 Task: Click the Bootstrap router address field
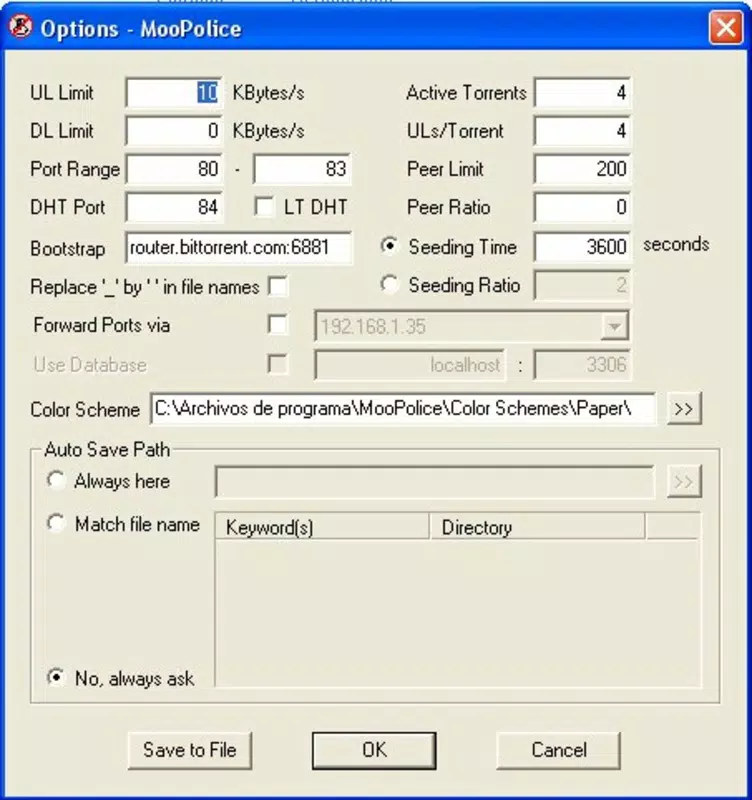click(x=239, y=247)
